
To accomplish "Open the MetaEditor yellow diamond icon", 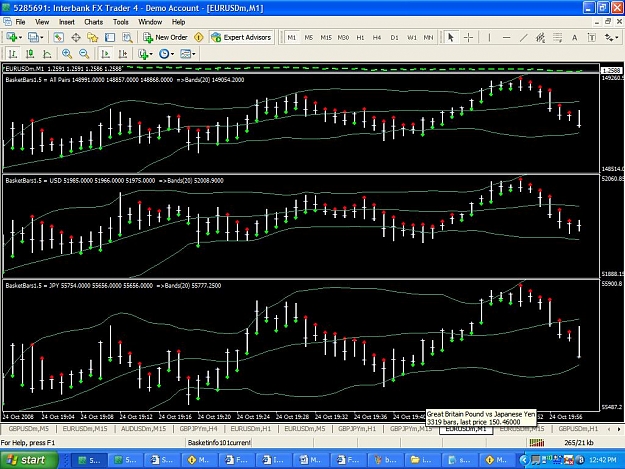I will tap(199, 37).
